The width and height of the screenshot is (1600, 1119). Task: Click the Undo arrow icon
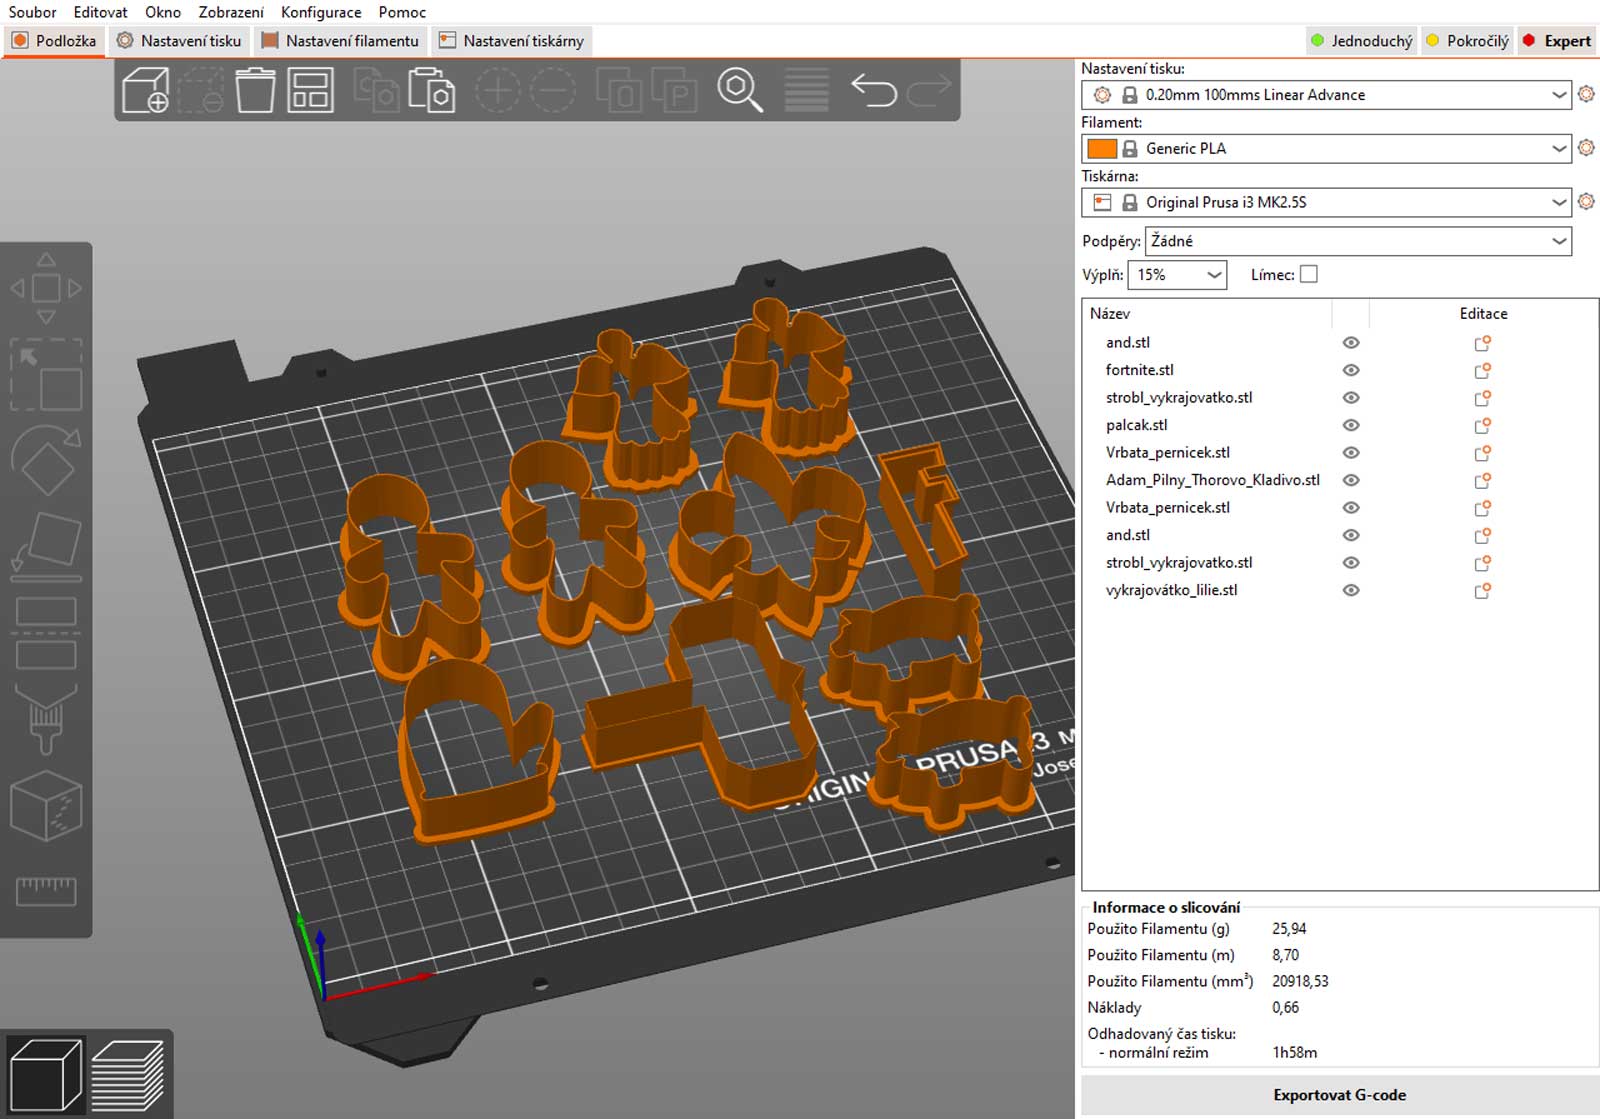point(873,90)
